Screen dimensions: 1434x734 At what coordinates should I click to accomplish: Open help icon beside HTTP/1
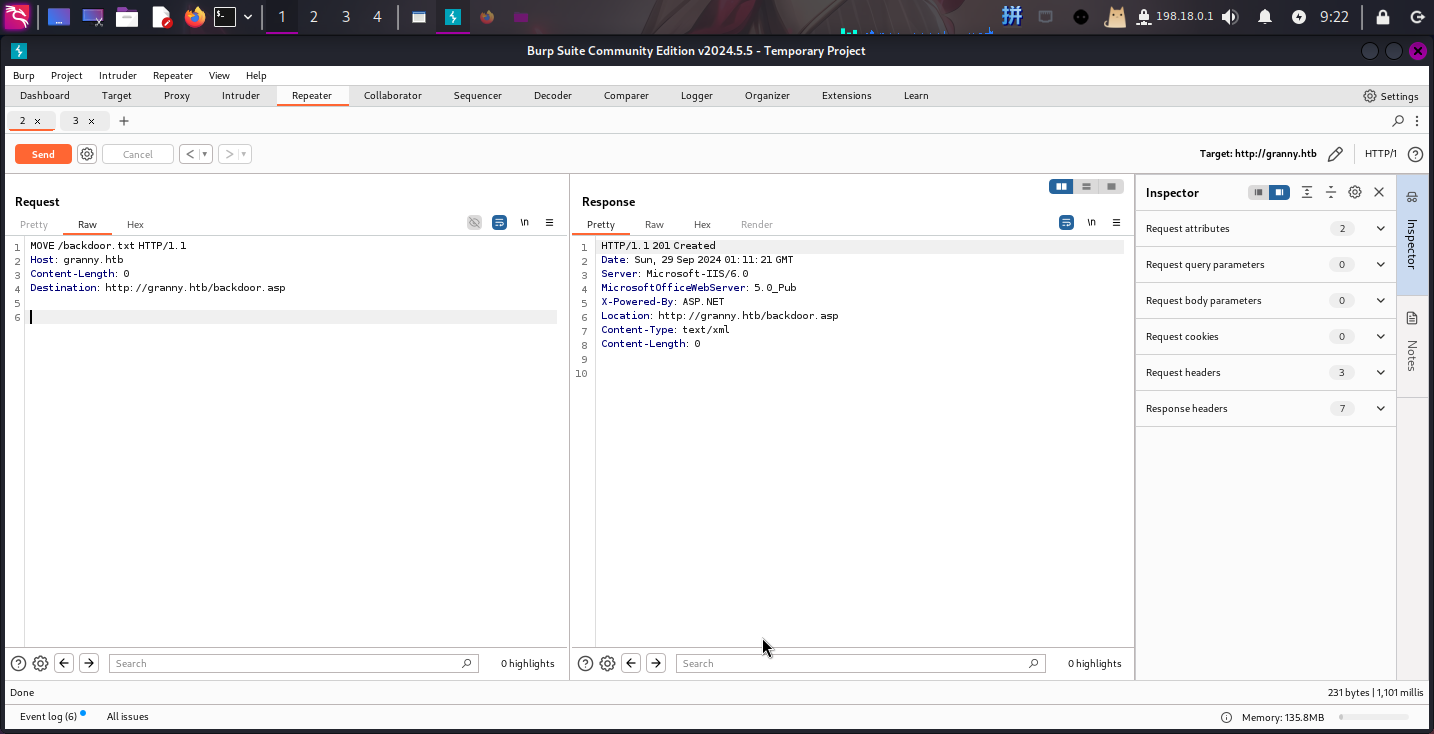coord(1415,154)
